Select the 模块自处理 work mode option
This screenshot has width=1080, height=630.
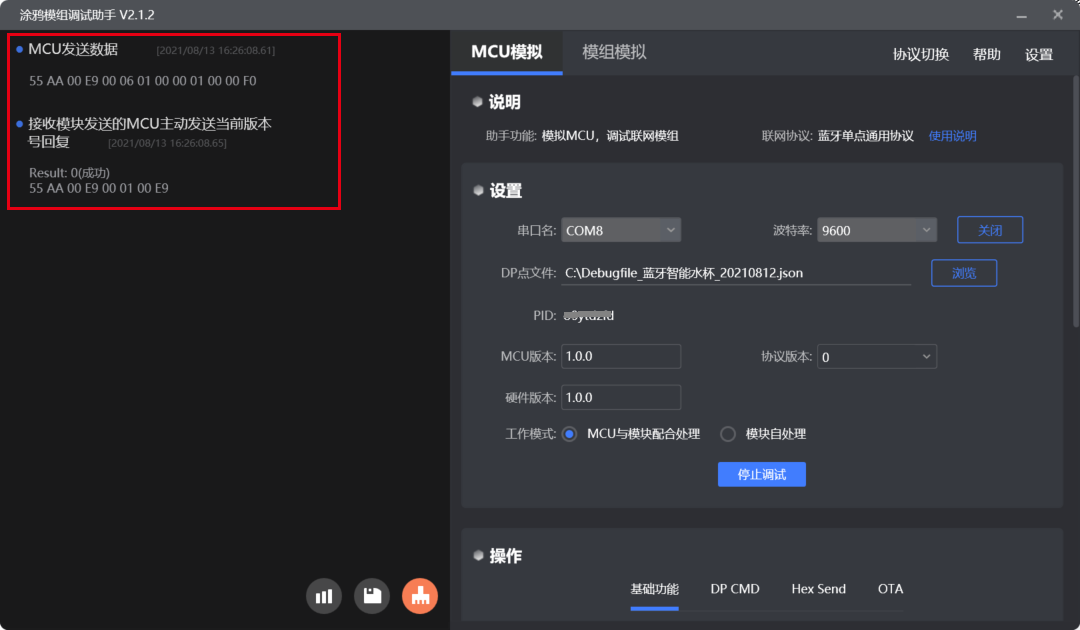point(728,434)
